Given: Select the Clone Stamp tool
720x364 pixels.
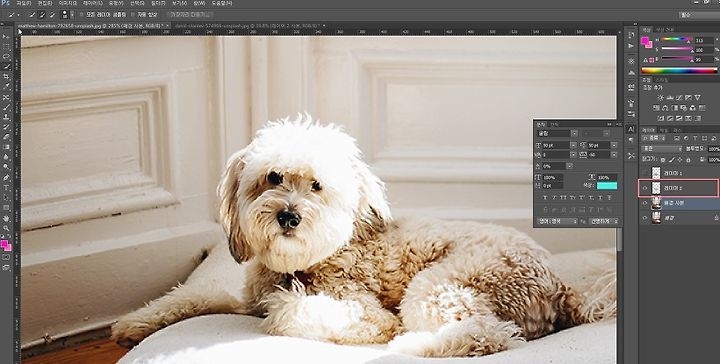Looking at the screenshot, I should 6,117.
